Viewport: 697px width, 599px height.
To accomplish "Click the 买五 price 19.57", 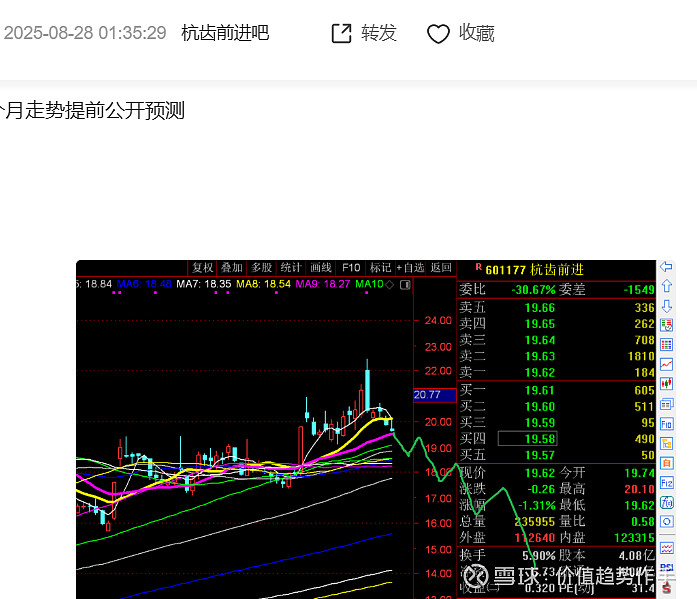I will (540, 455).
